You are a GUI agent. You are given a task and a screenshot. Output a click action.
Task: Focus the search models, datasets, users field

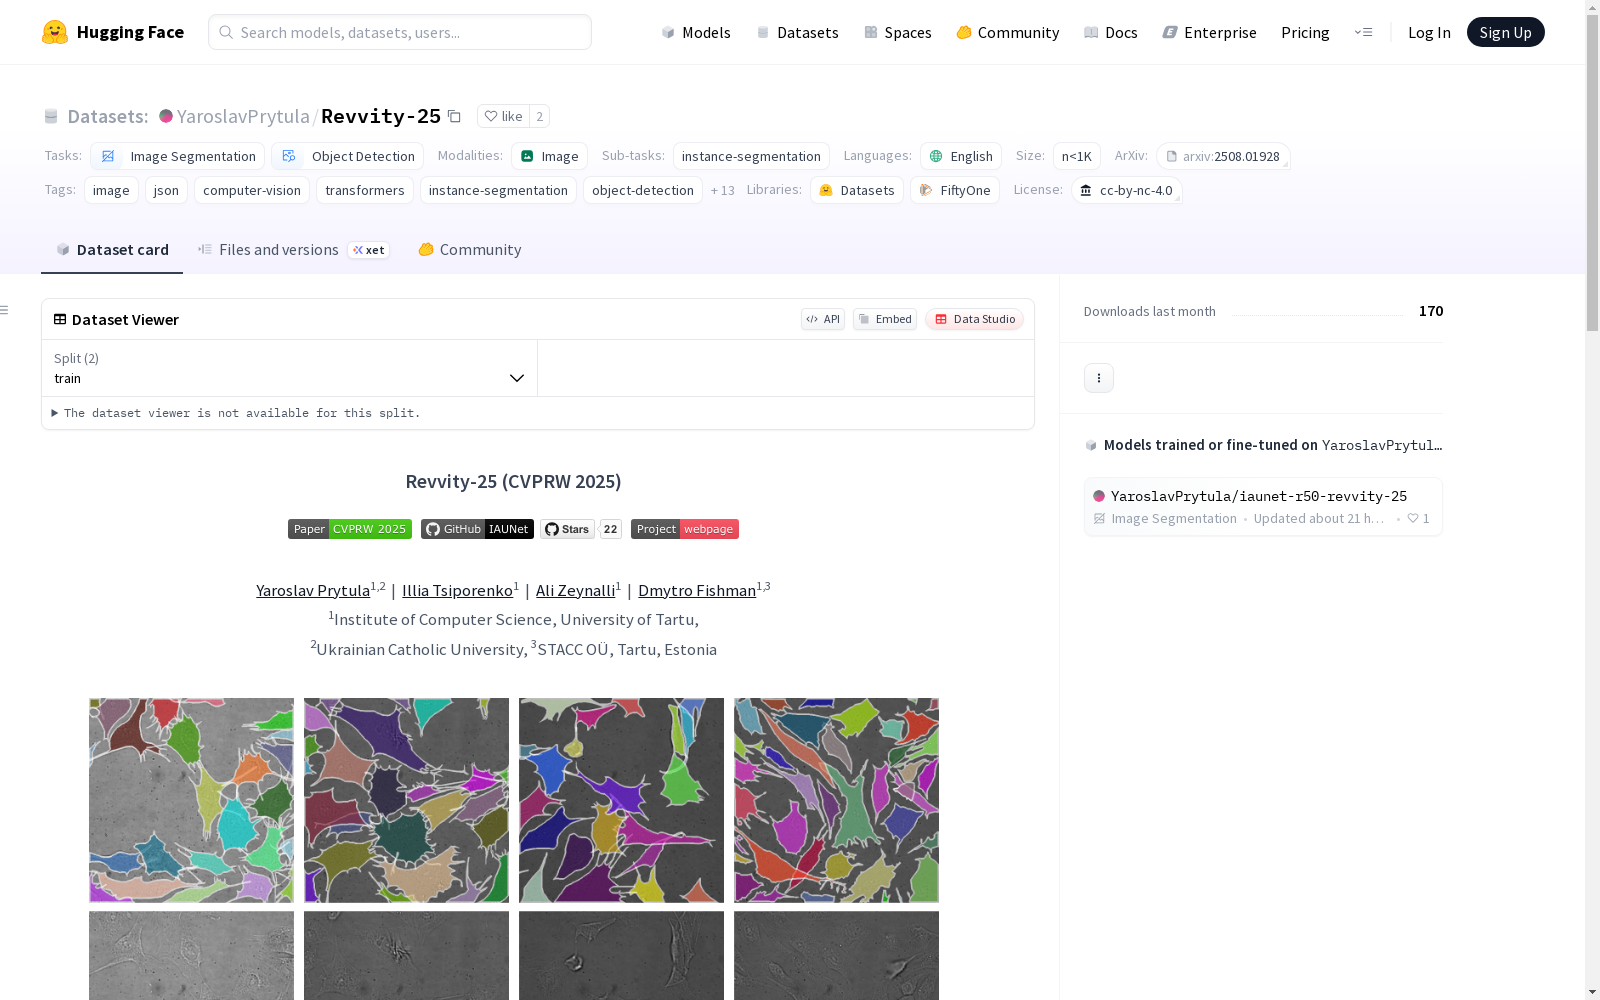pyautogui.click(x=400, y=32)
